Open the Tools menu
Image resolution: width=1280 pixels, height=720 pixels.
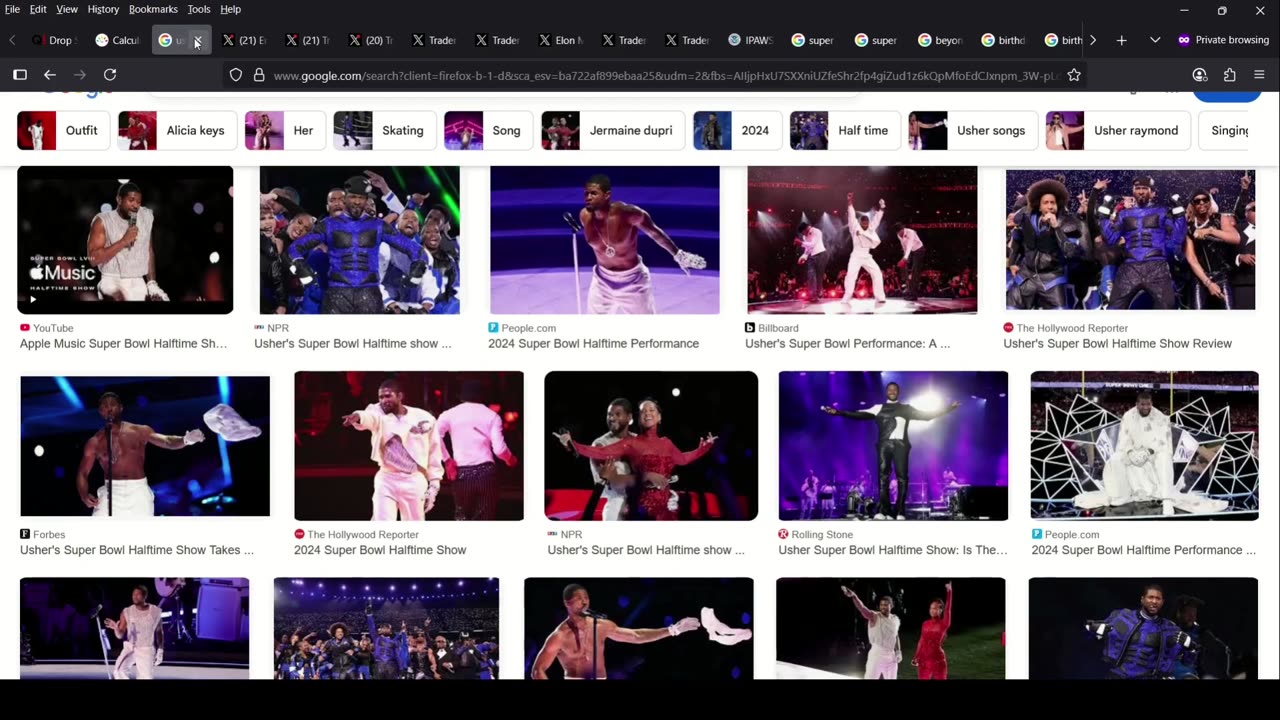[199, 9]
